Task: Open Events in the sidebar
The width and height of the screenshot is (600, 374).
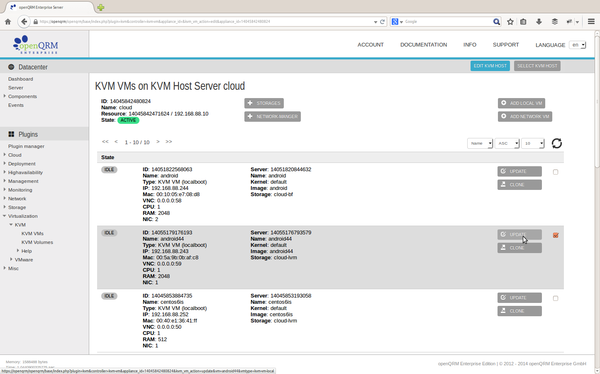Action: (x=16, y=105)
